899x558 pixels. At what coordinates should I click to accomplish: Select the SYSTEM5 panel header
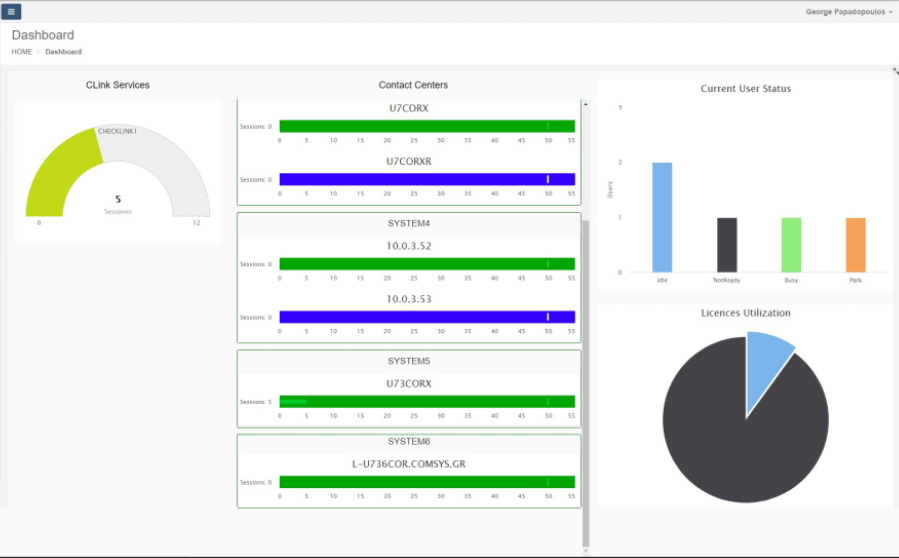408,361
